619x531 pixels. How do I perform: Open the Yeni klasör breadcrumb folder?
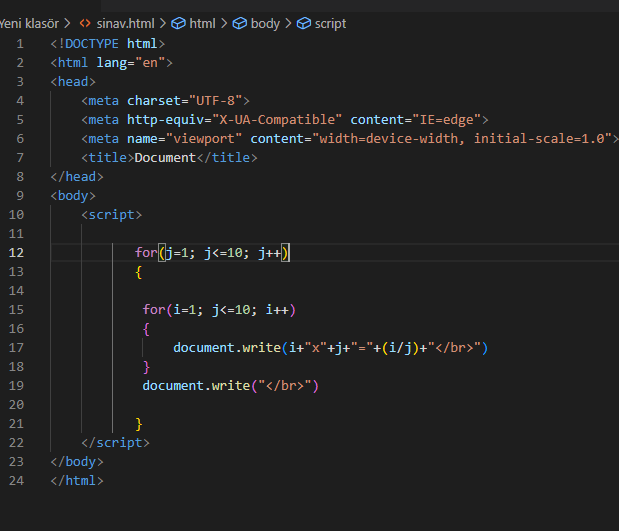pyautogui.click(x=29, y=24)
